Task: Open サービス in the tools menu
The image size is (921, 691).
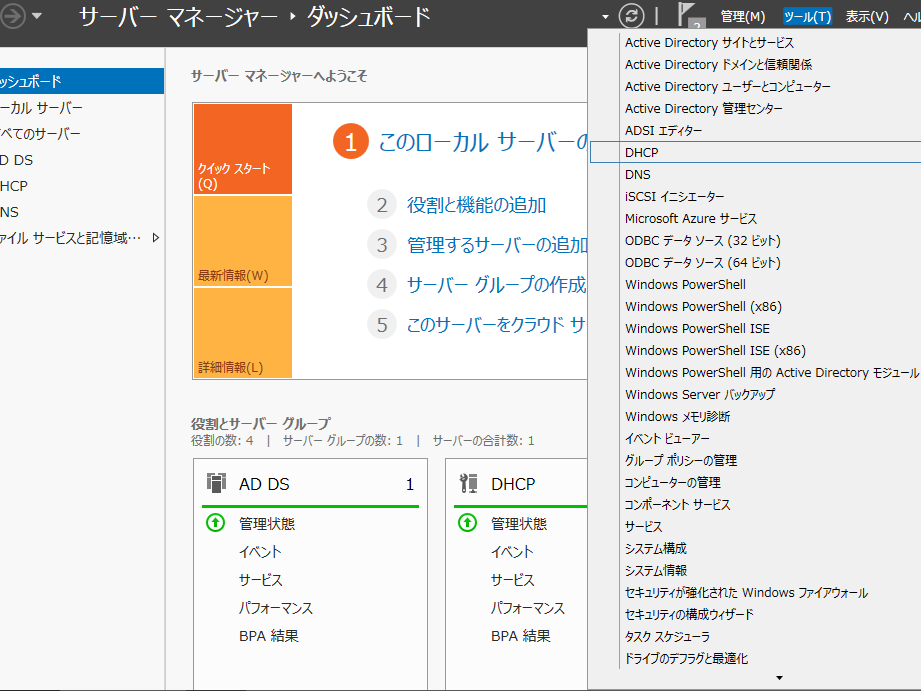Action: point(643,526)
